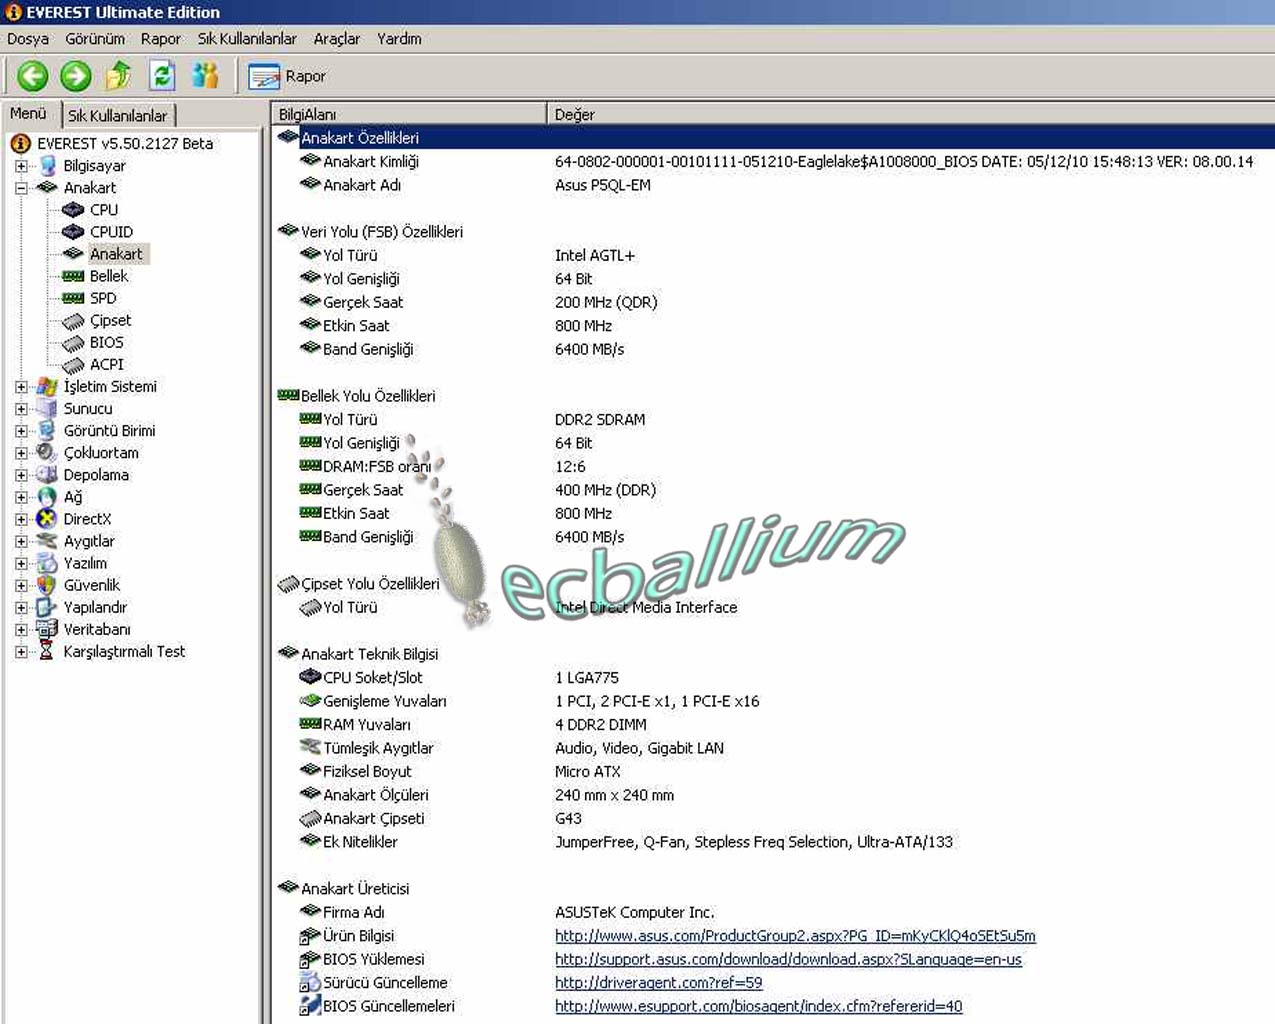1275x1024 pixels.
Task: Expand the Depolama tree node
Action: pos(21,475)
